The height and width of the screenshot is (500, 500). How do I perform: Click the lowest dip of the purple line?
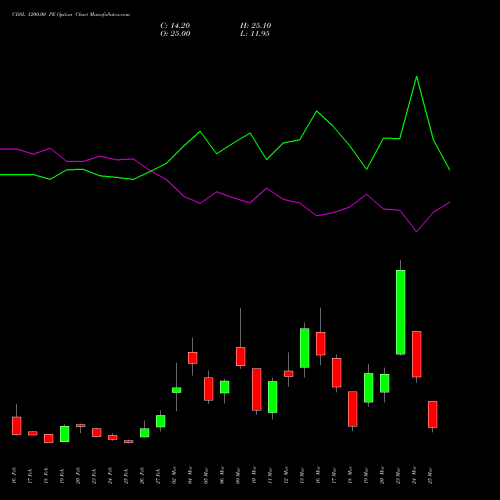417,231
